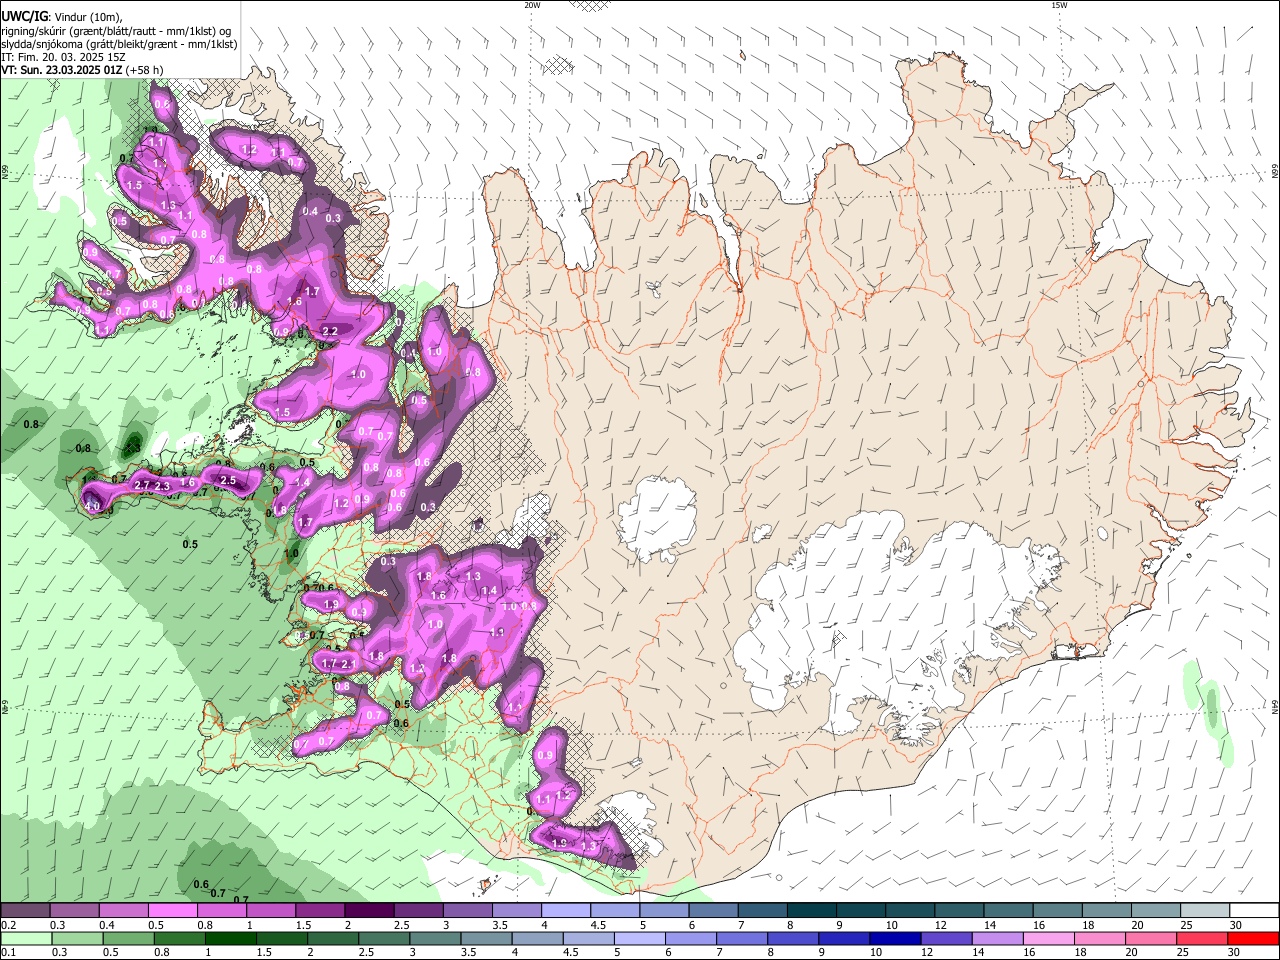Select top-row swatch between 0.3 and 0.4
Image resolution: width=1280 pixels, height=960 pixels.
(x=74, y=911)
